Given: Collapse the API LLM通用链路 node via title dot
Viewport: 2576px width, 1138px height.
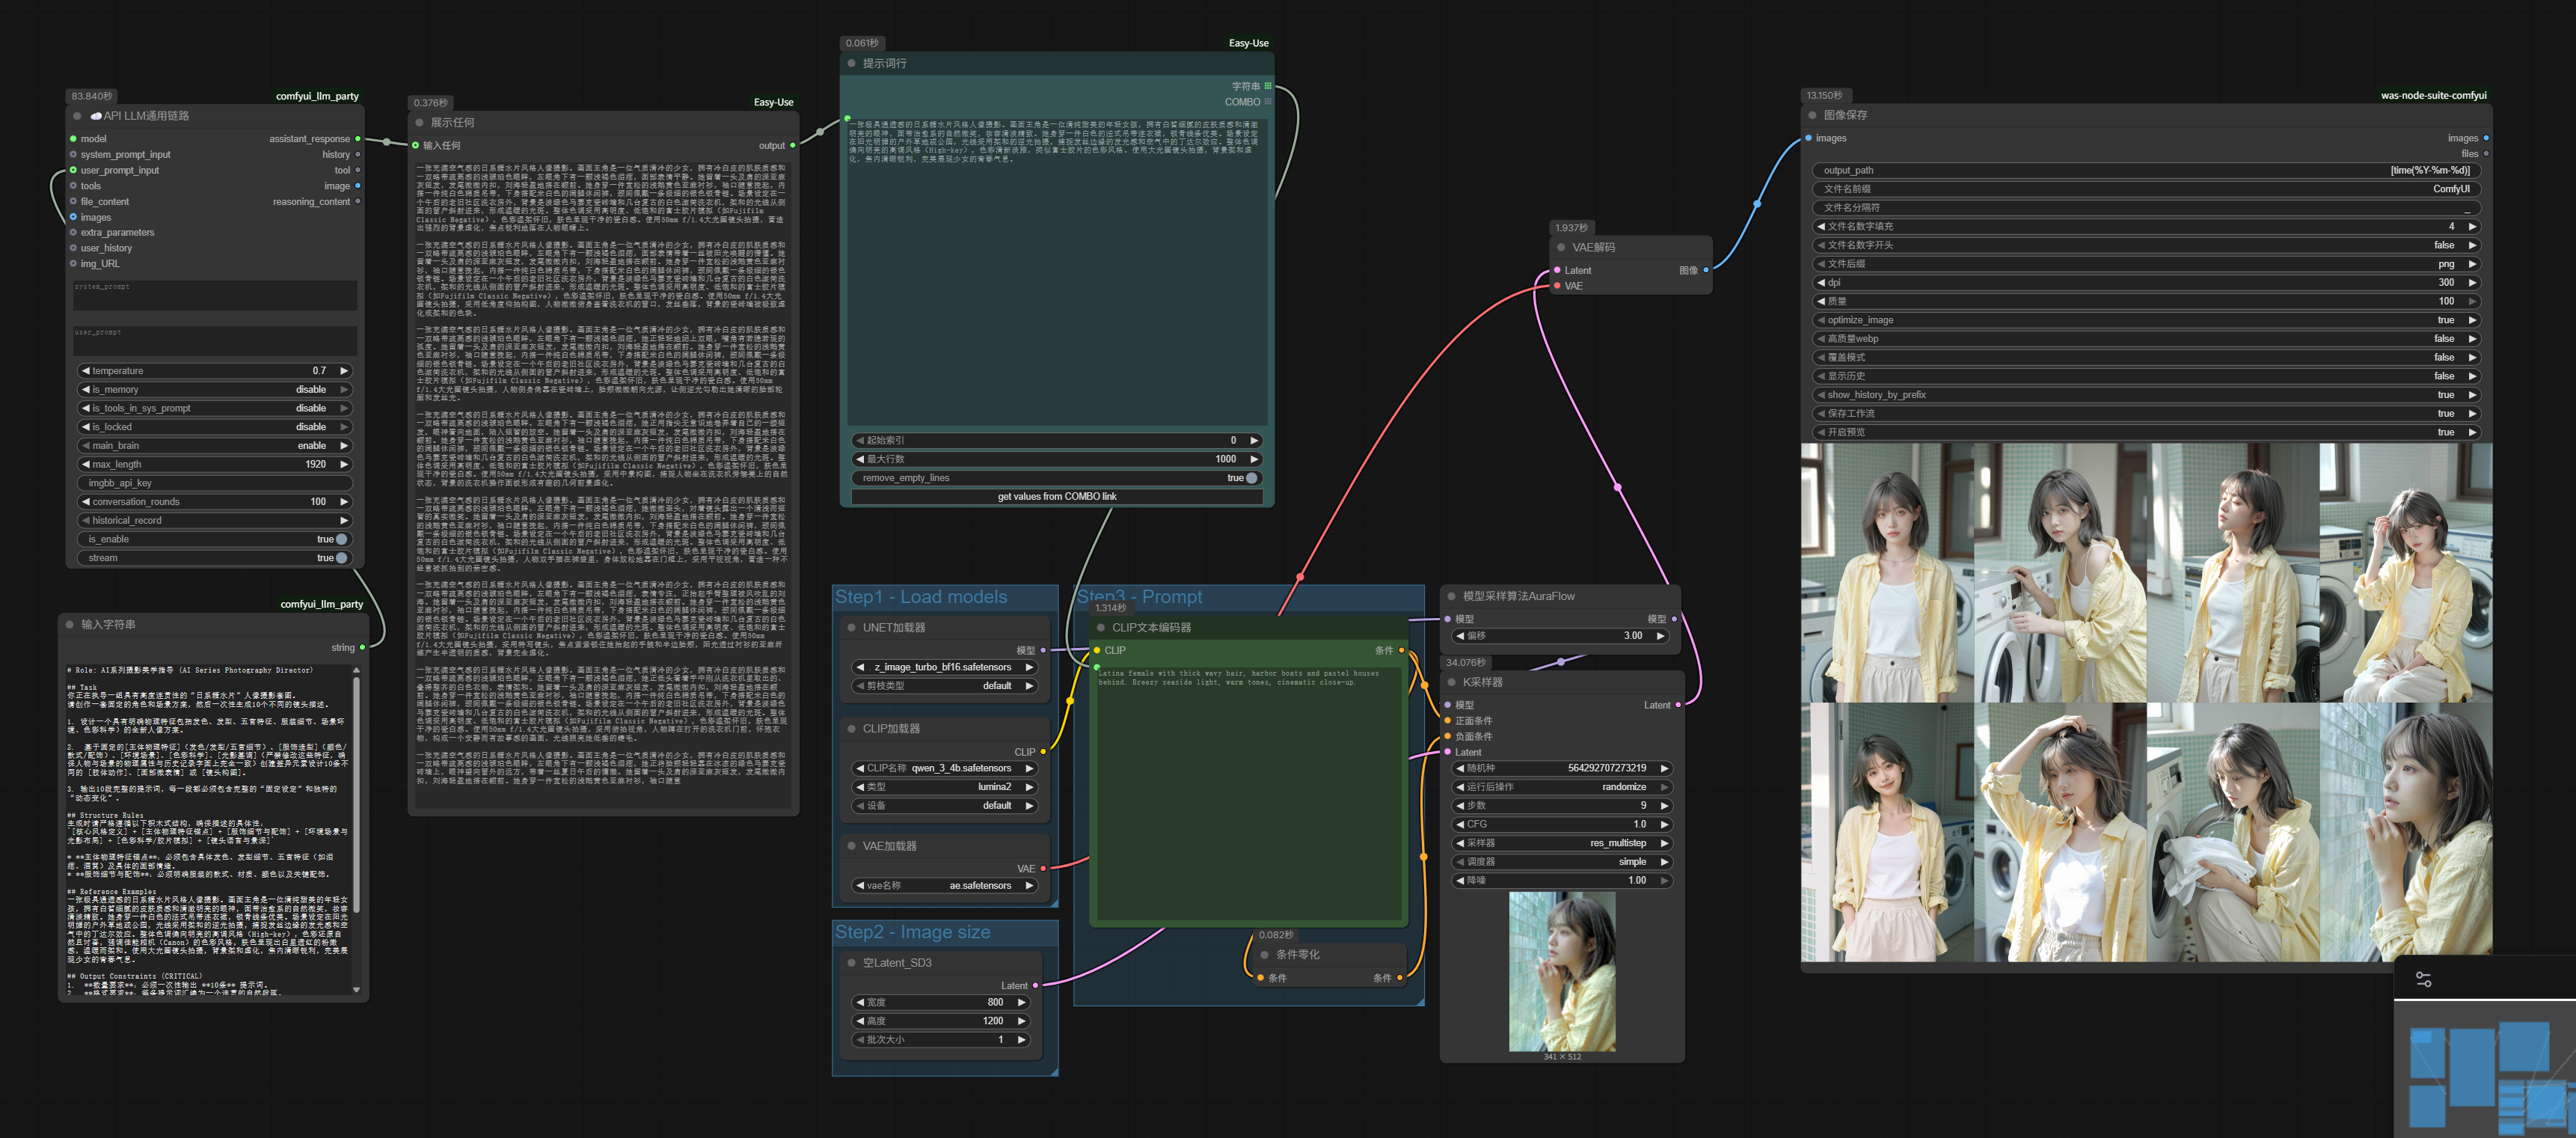Looking at the screenshot, I should [x=78, y=116].
